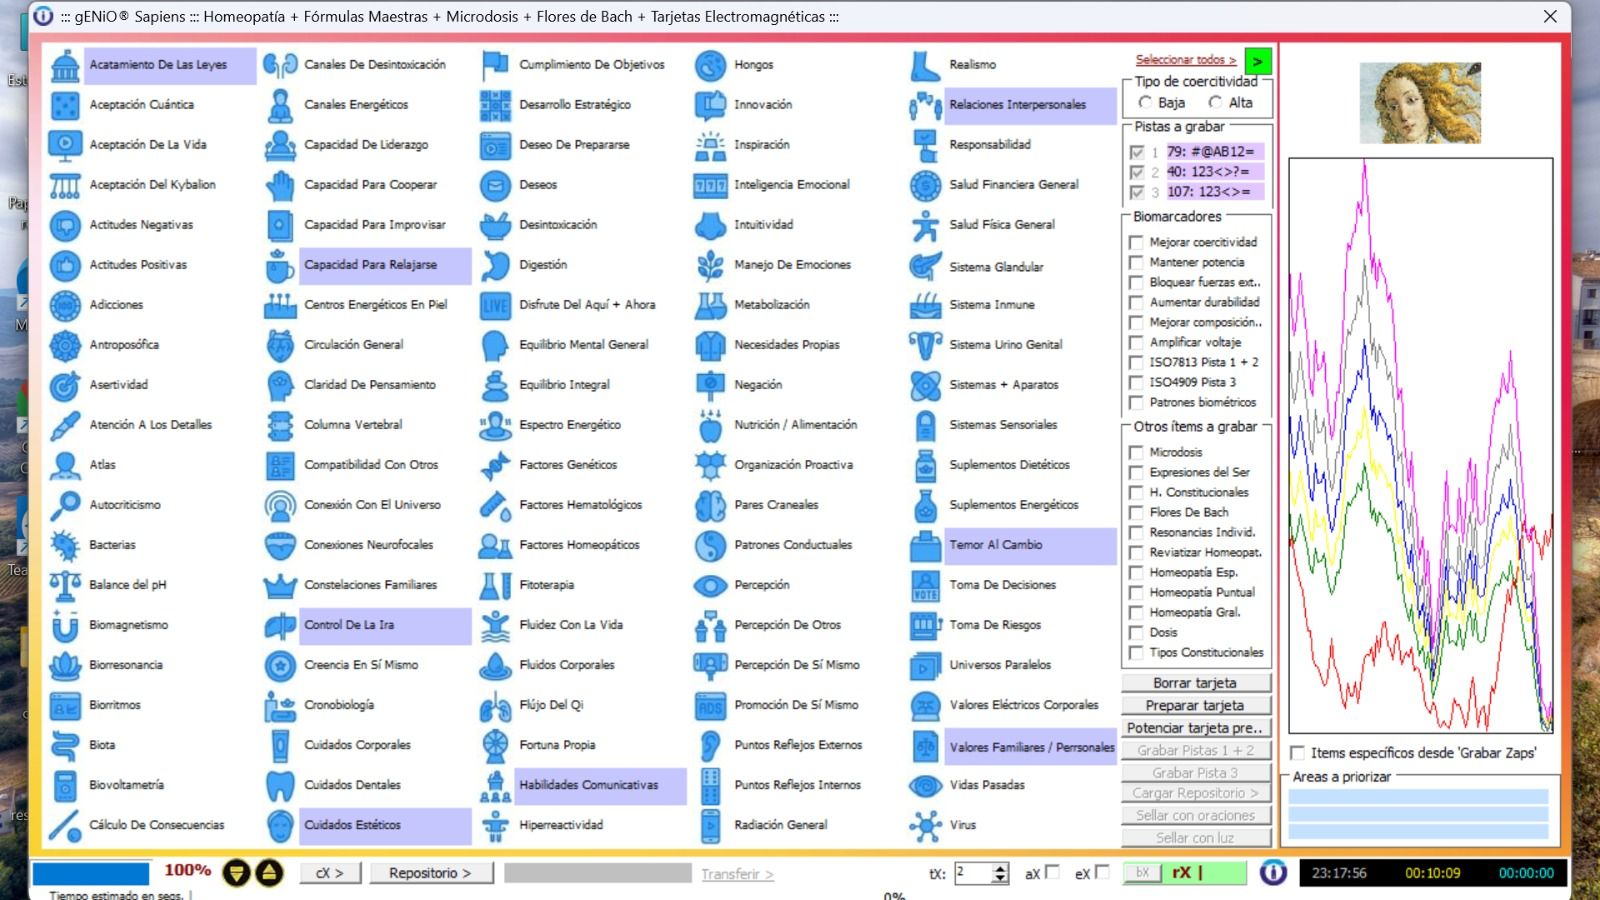Open the Repositorio > button
Screen dimensions: 1600x900
[430, 873]
